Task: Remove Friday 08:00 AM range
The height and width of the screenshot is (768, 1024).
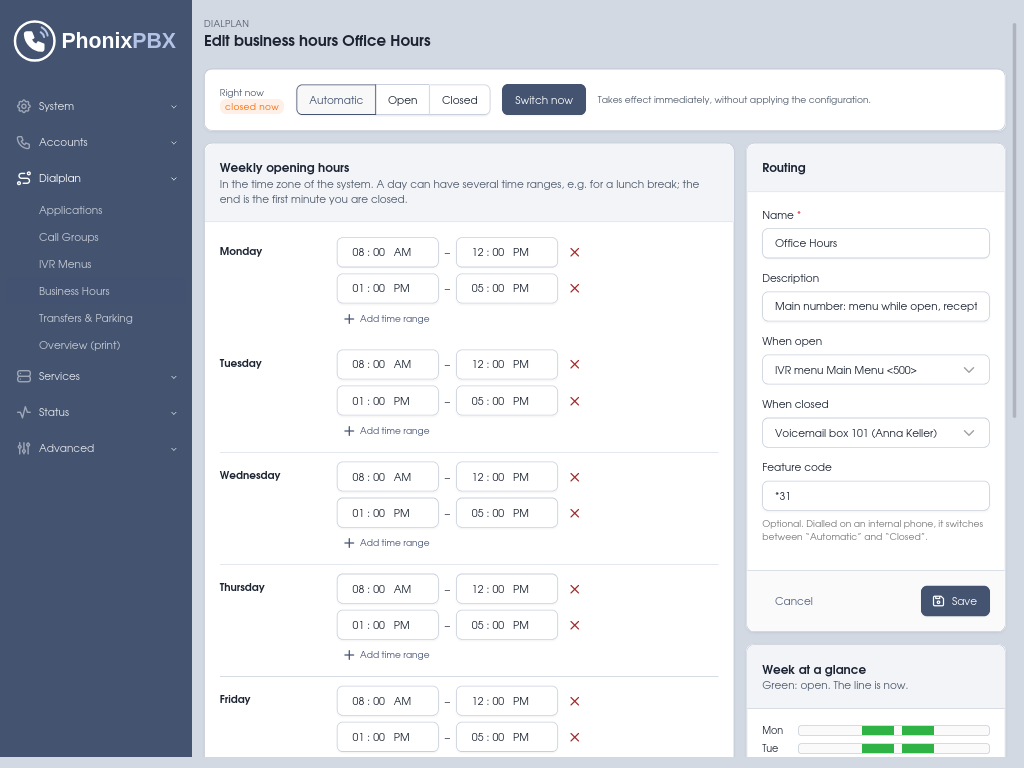Action: pyautogui.click(x=575, y=701)
